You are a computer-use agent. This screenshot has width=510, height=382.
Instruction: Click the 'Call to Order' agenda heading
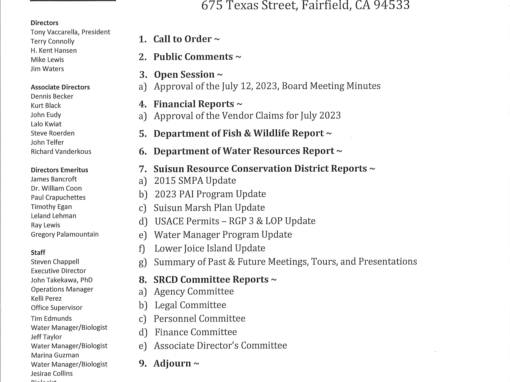pos(182,39)
